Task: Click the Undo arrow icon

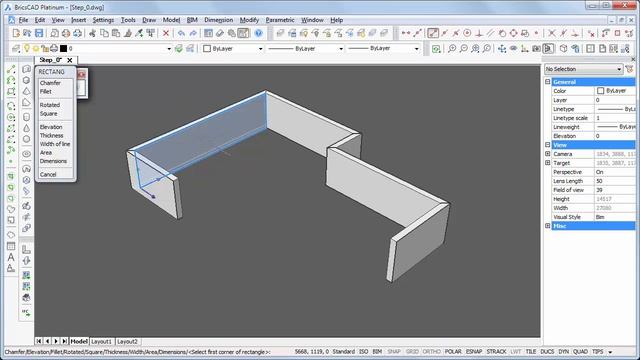Action: (181, 33)
